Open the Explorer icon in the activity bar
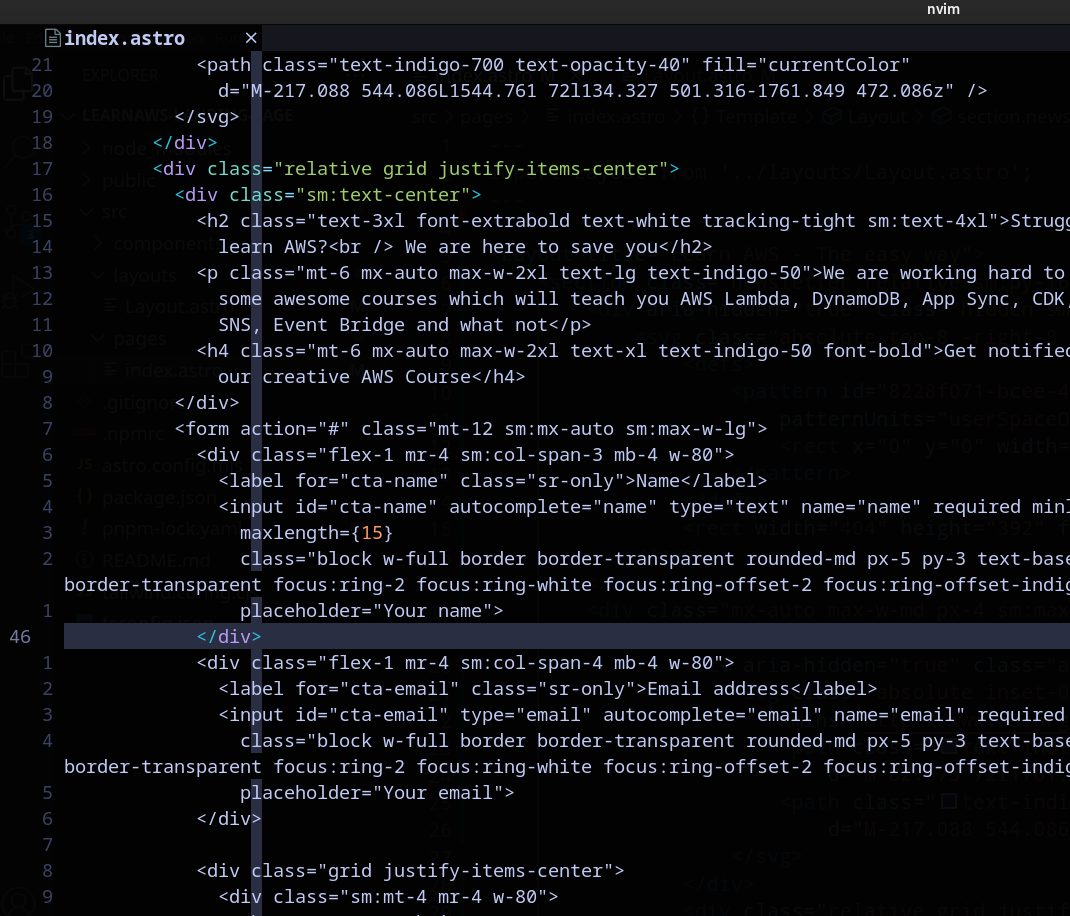1070x916 pixels. [x=18, y=85]
